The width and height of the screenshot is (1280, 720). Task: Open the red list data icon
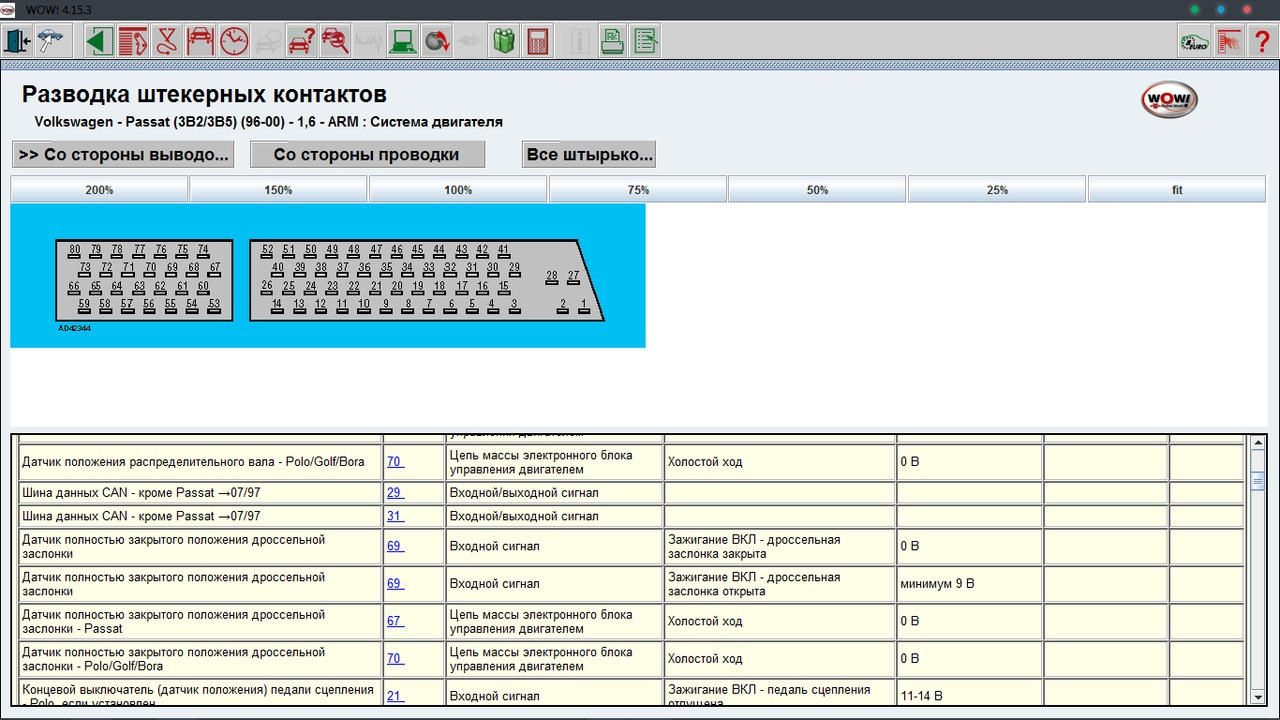pos(132,41)
